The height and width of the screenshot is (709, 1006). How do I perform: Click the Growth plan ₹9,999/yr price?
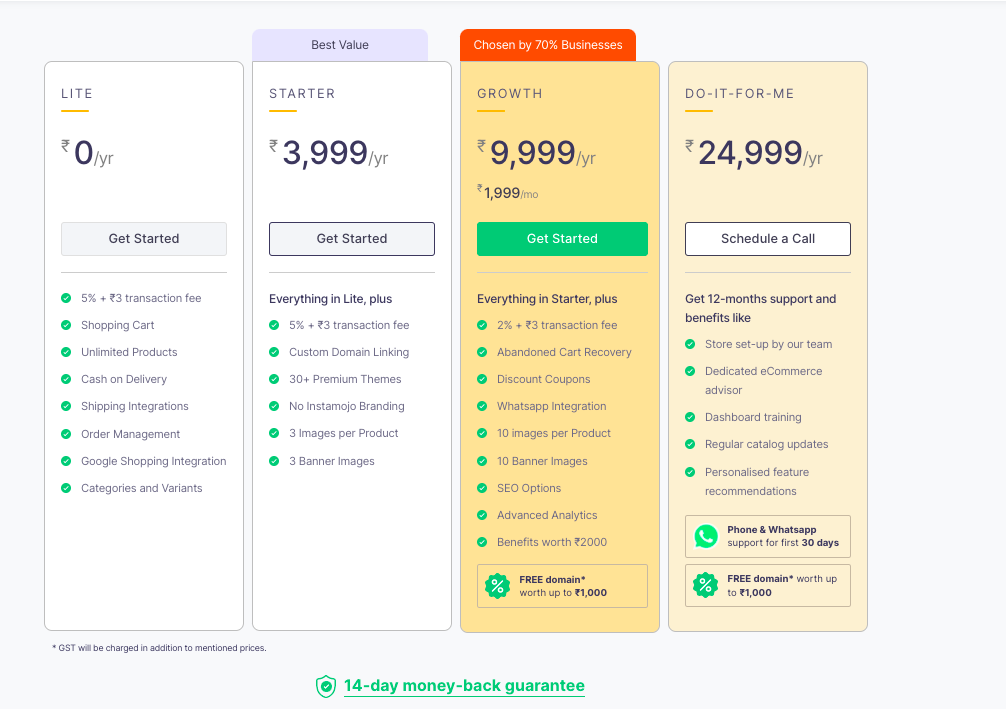click(536, 154)
